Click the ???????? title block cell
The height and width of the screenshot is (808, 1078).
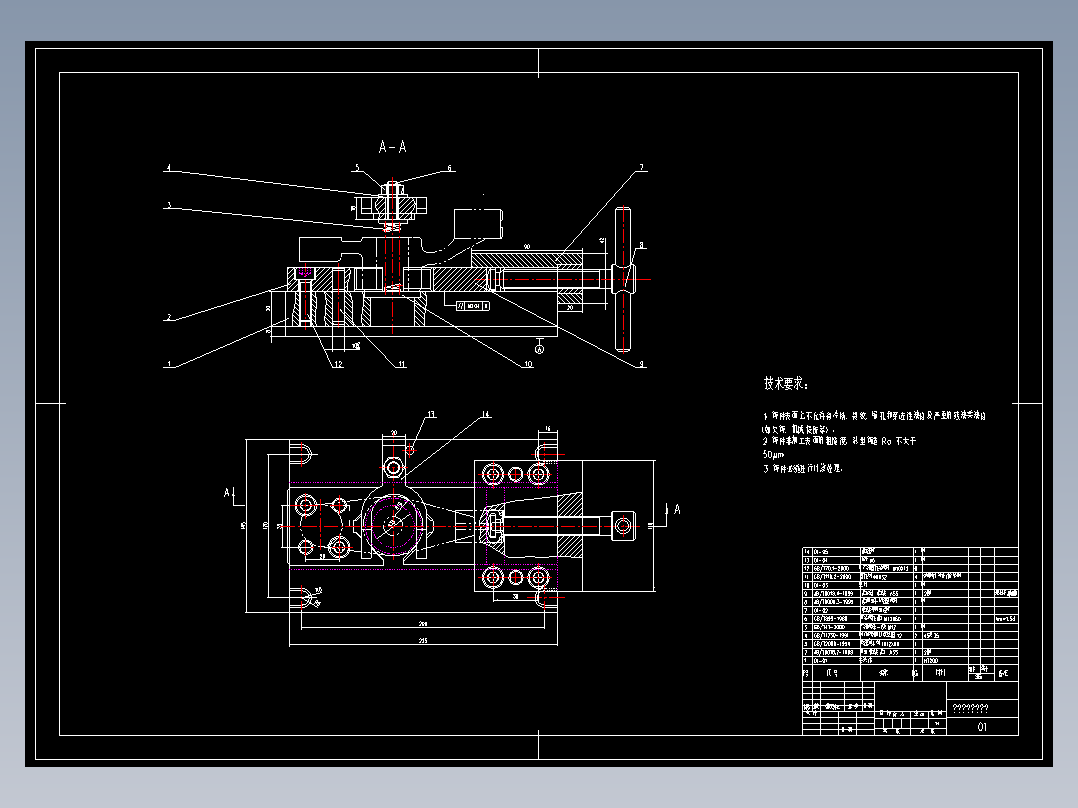click(x=971, y=708)
